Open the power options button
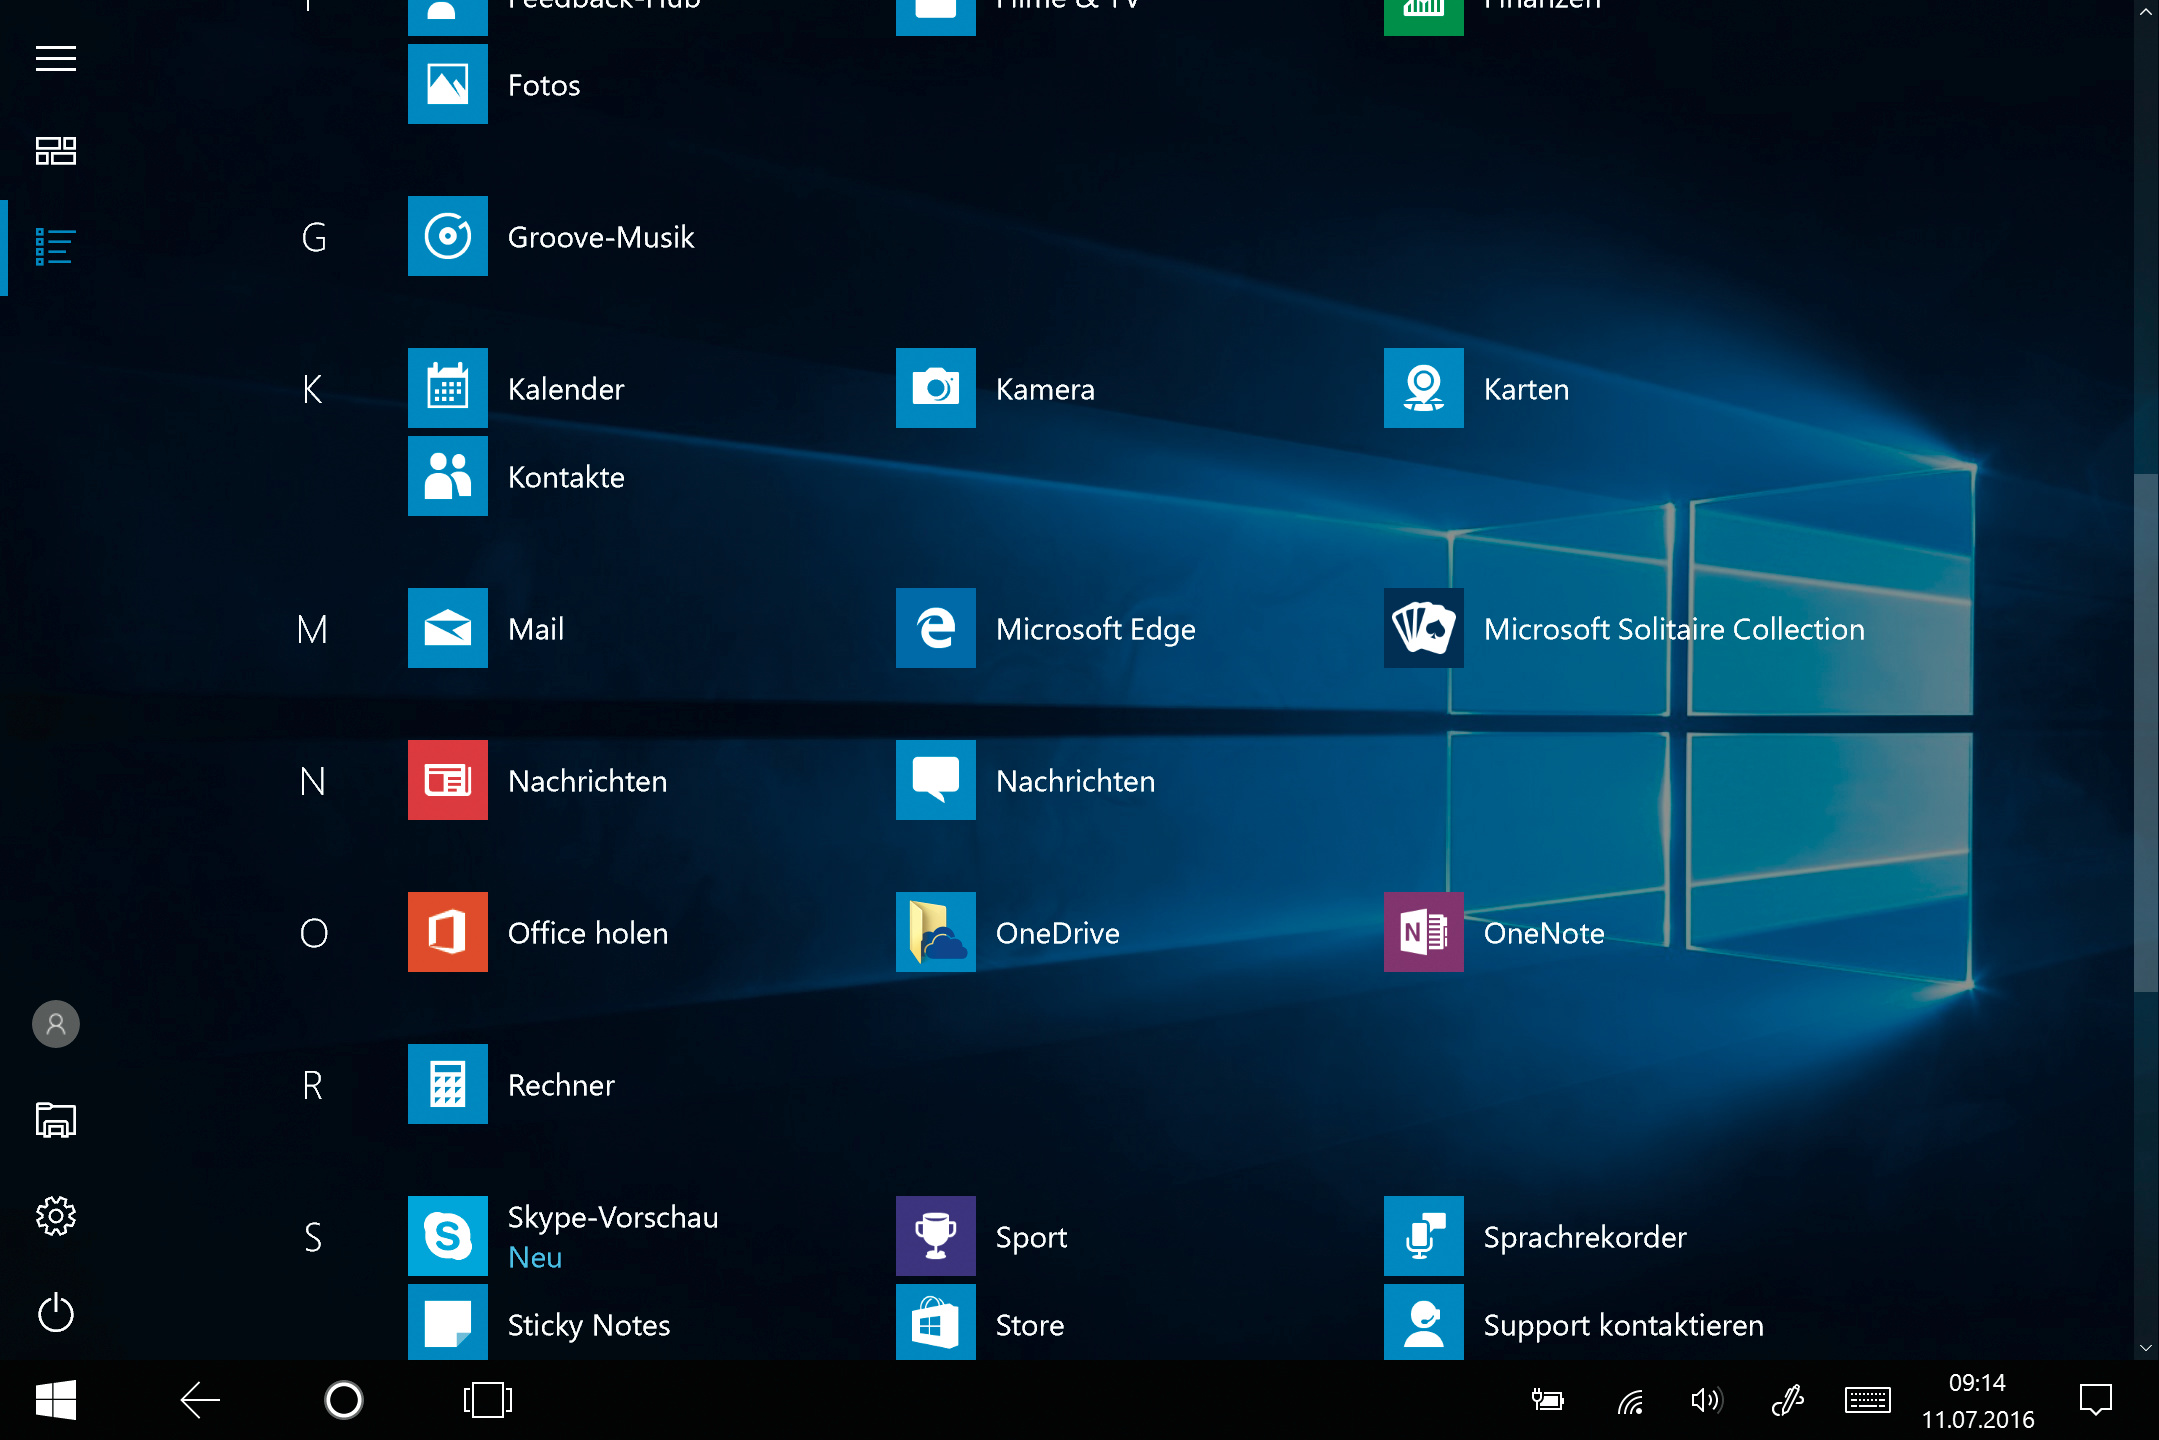 click(56, 1312)
